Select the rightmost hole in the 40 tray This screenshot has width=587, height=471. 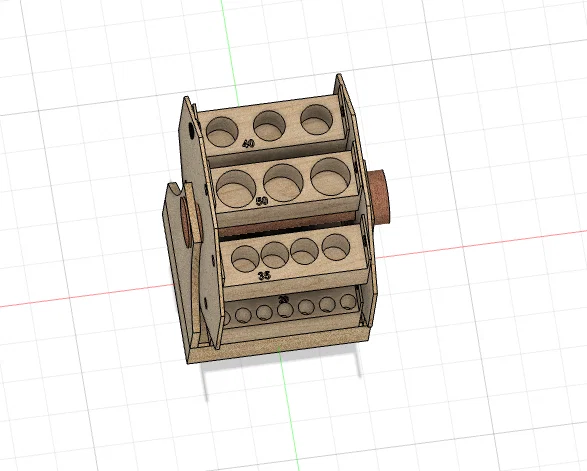click(316, 120)
